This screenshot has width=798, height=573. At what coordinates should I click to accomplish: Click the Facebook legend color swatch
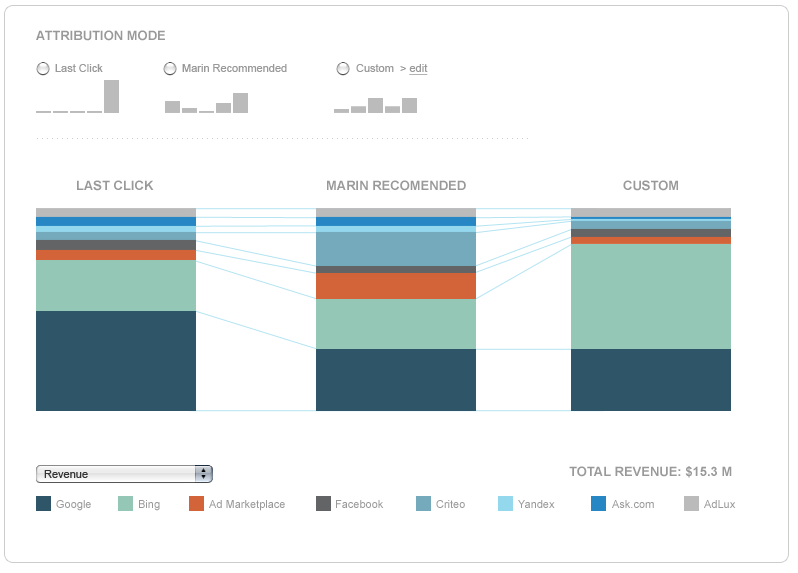coord(323,504)
